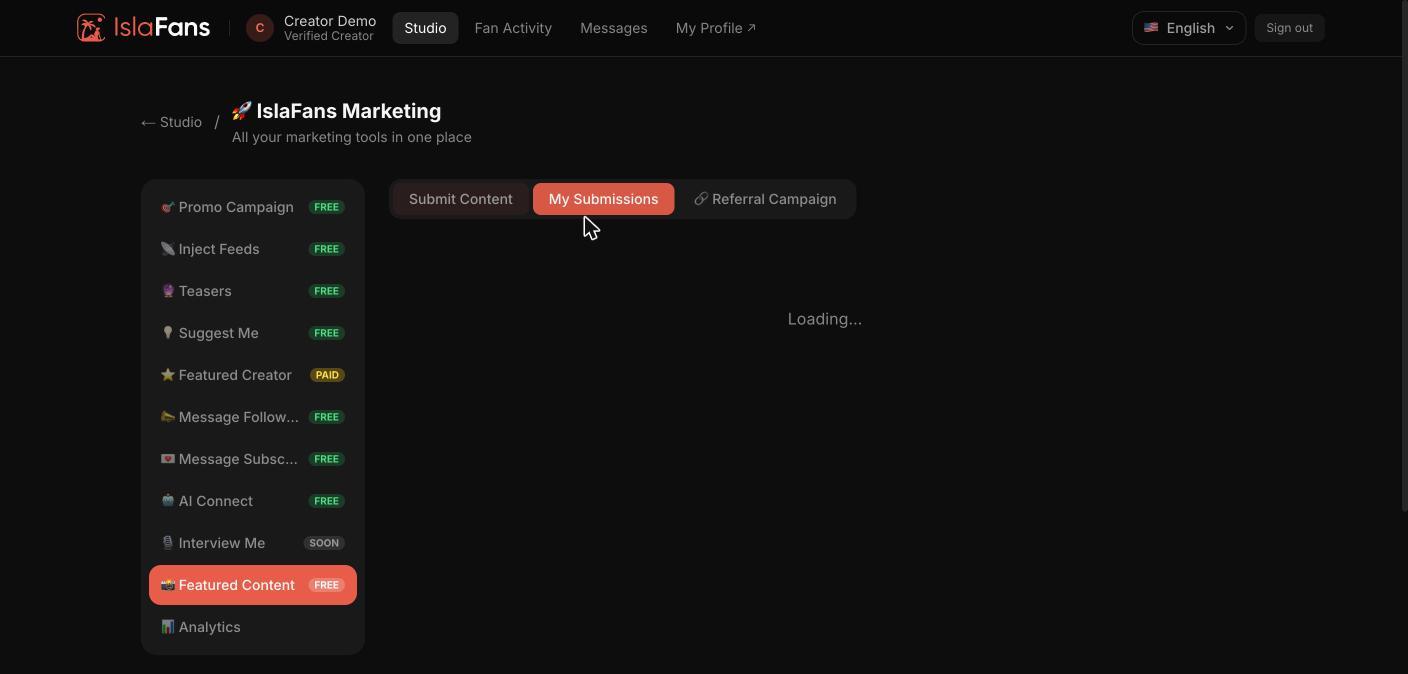Image resolution: width=1408 pixels, height=674 pixels.
Task: Click the Loading... status text
Action: pos(825,319)
